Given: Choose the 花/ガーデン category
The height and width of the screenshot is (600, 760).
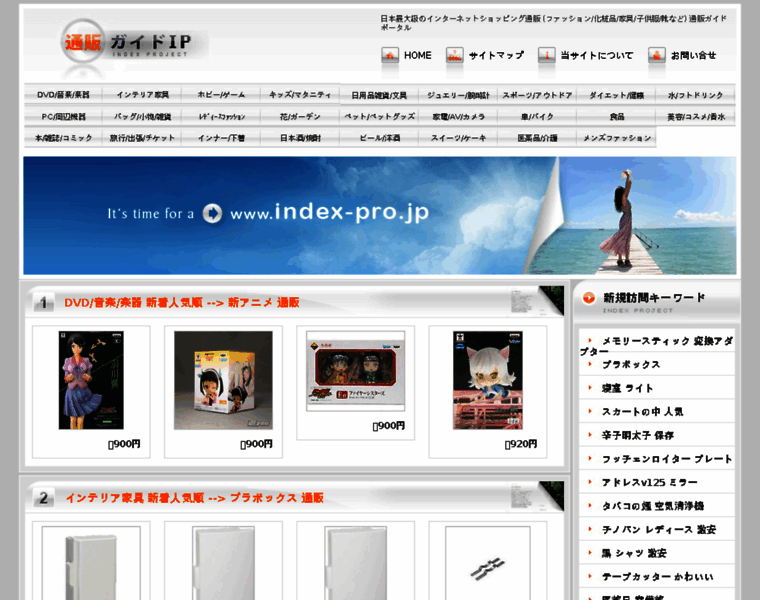Looking at the screenshot, I should click(x=300, y=116).
